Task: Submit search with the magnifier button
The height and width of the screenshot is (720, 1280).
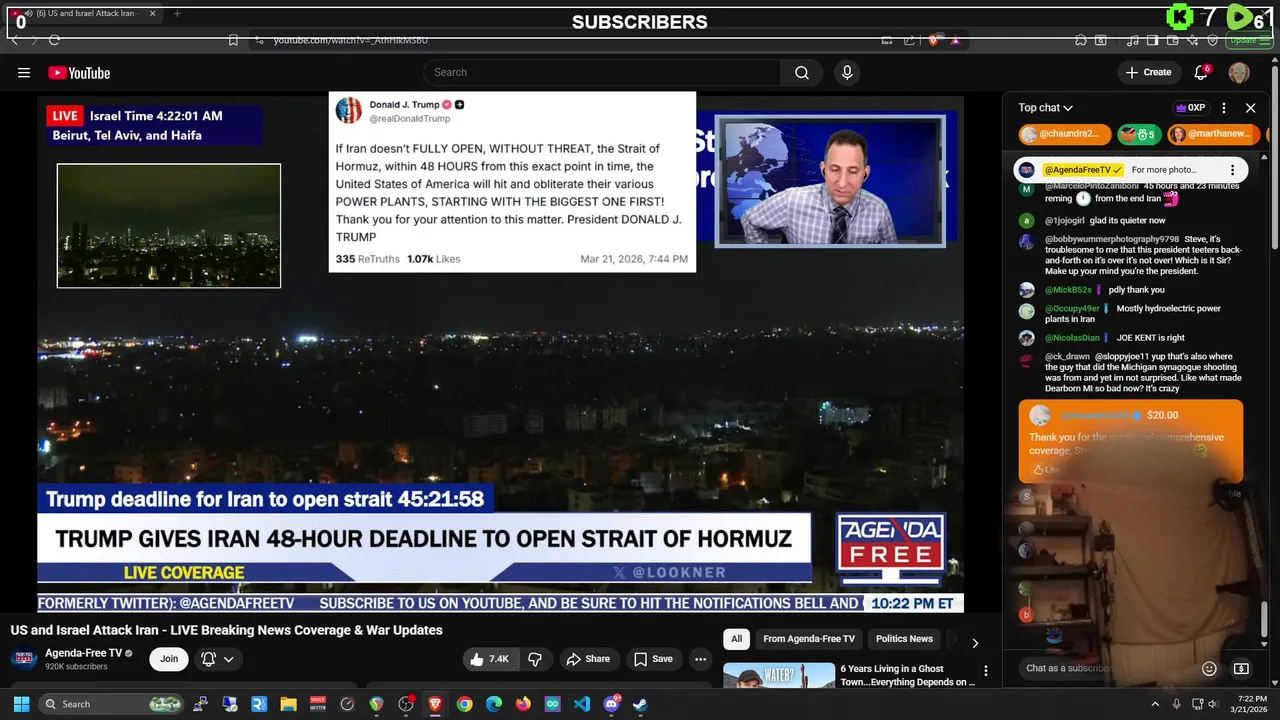Action: coord(802,72)
